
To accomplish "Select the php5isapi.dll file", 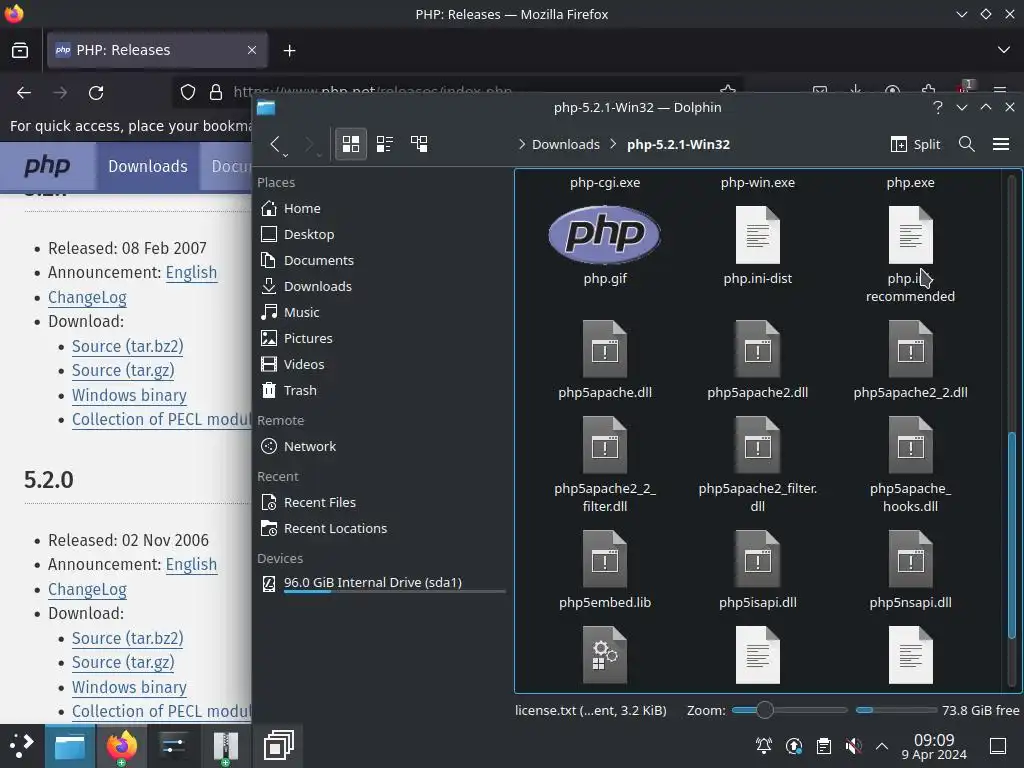I will (x=758, y=569).
